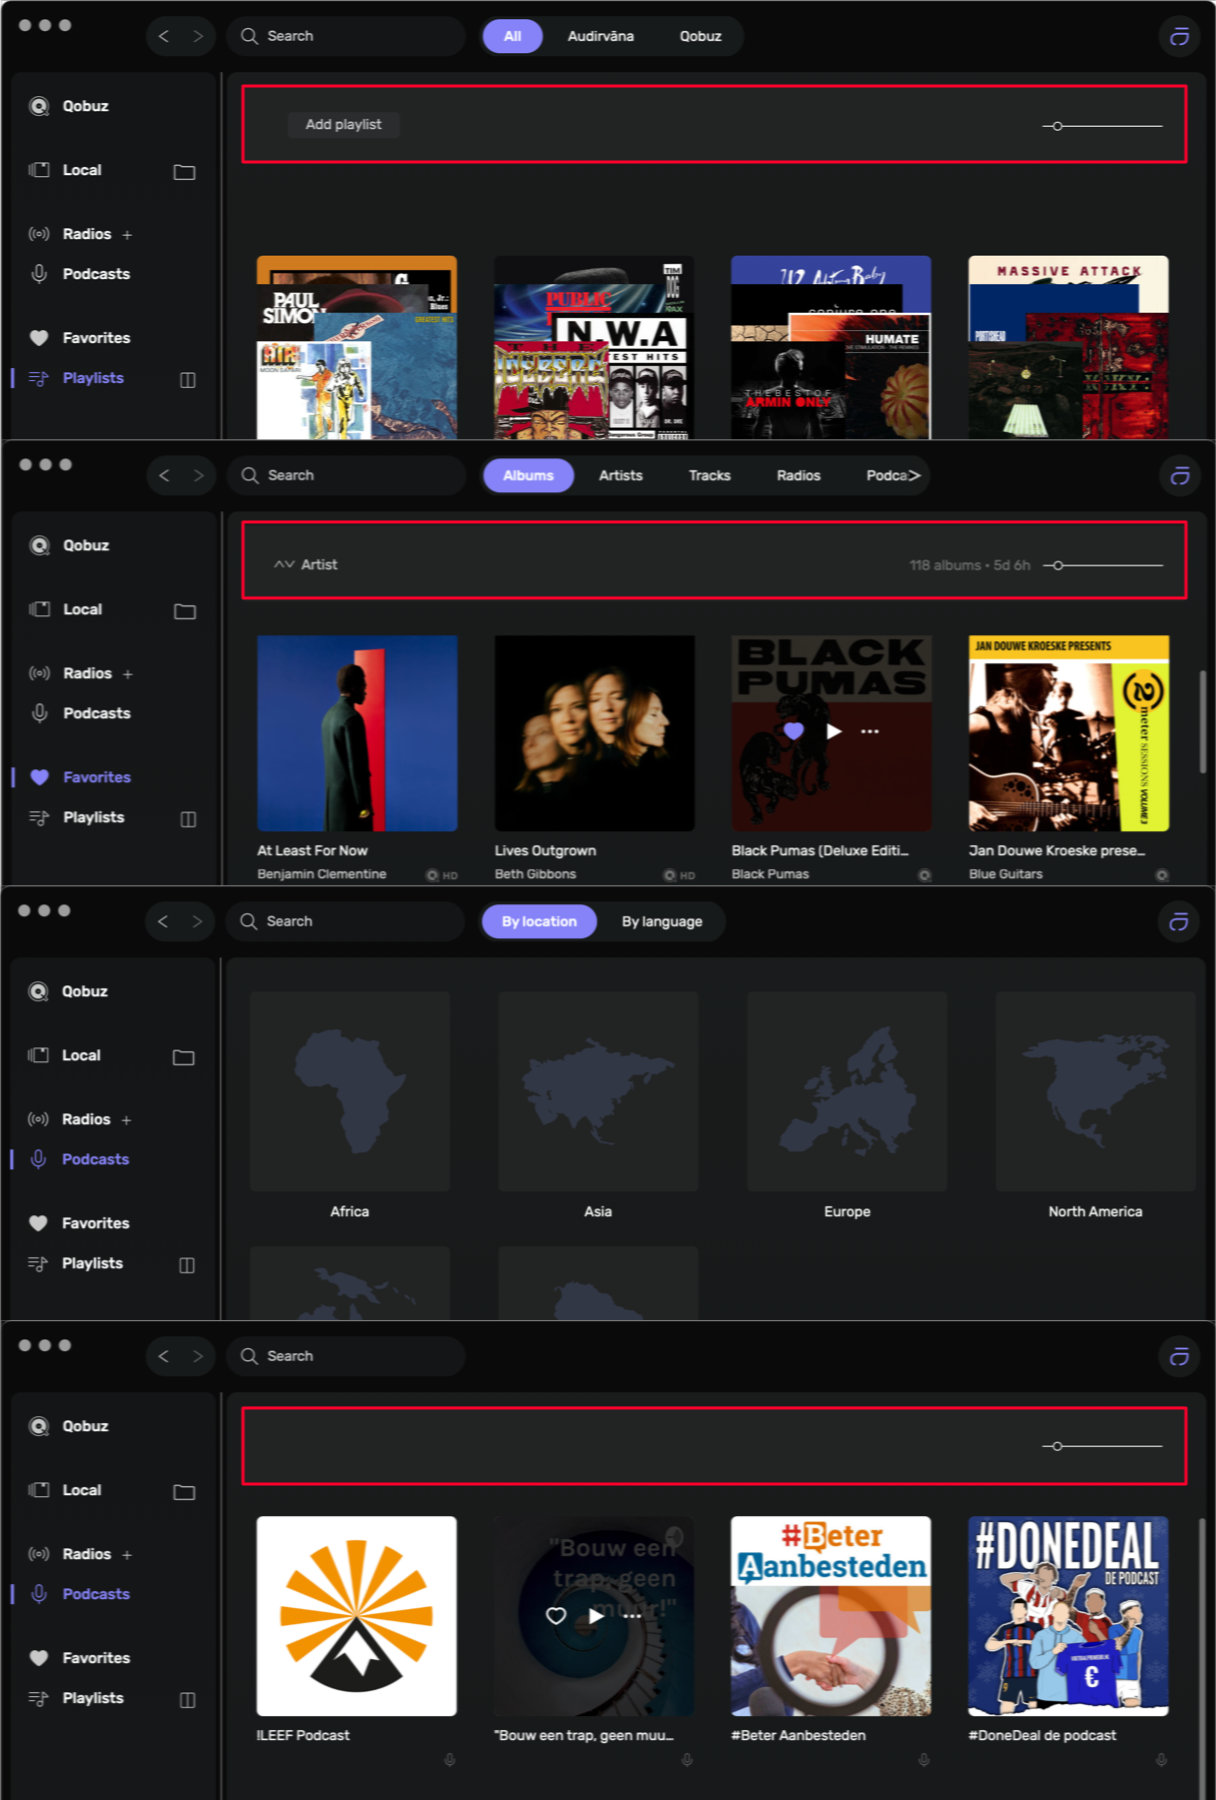The image size is (1216, 1800).
Task: Click heart icon on "Bouw een trap" podcast
Action: pos(556,1615)
